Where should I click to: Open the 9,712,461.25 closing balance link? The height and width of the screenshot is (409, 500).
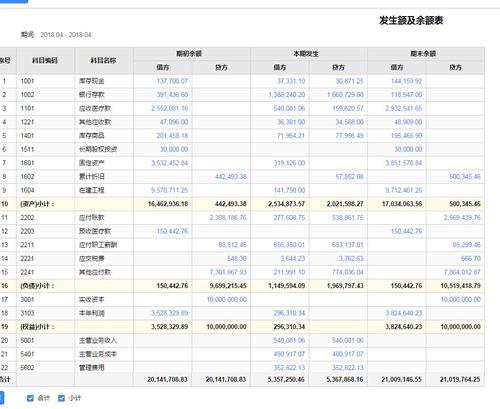point(404,190)
